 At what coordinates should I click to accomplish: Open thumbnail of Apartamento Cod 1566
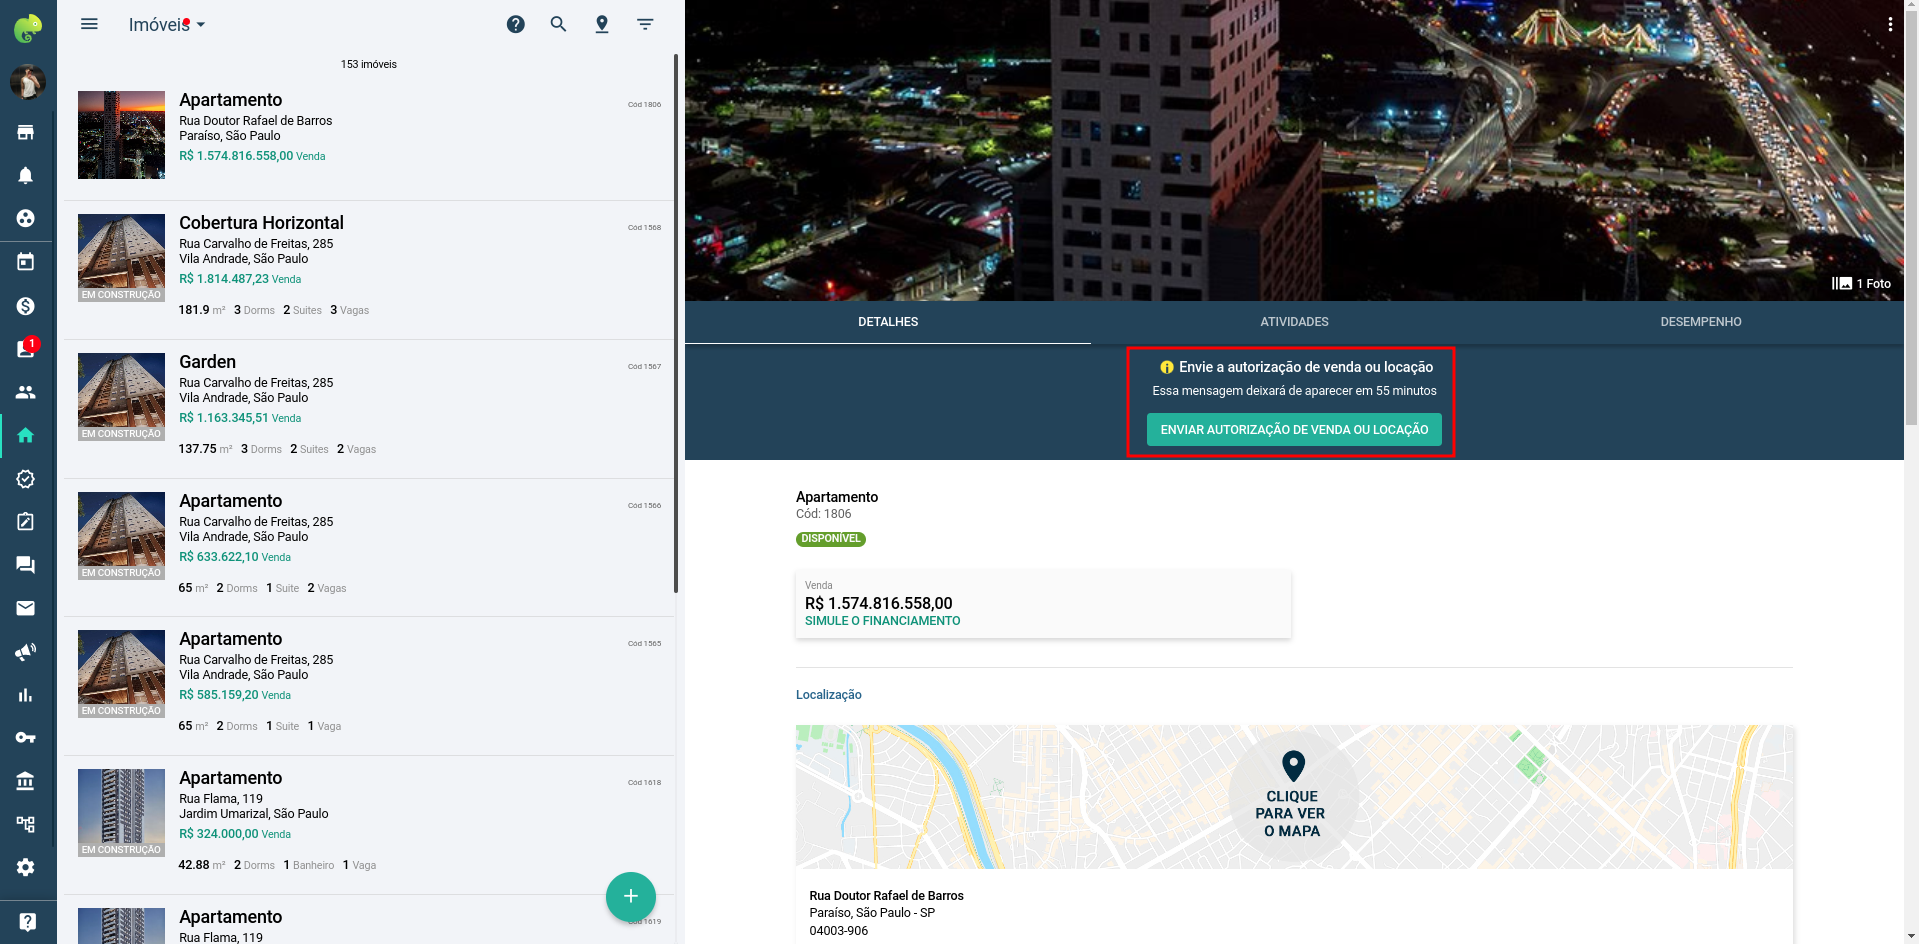click(x=122, y=536)
